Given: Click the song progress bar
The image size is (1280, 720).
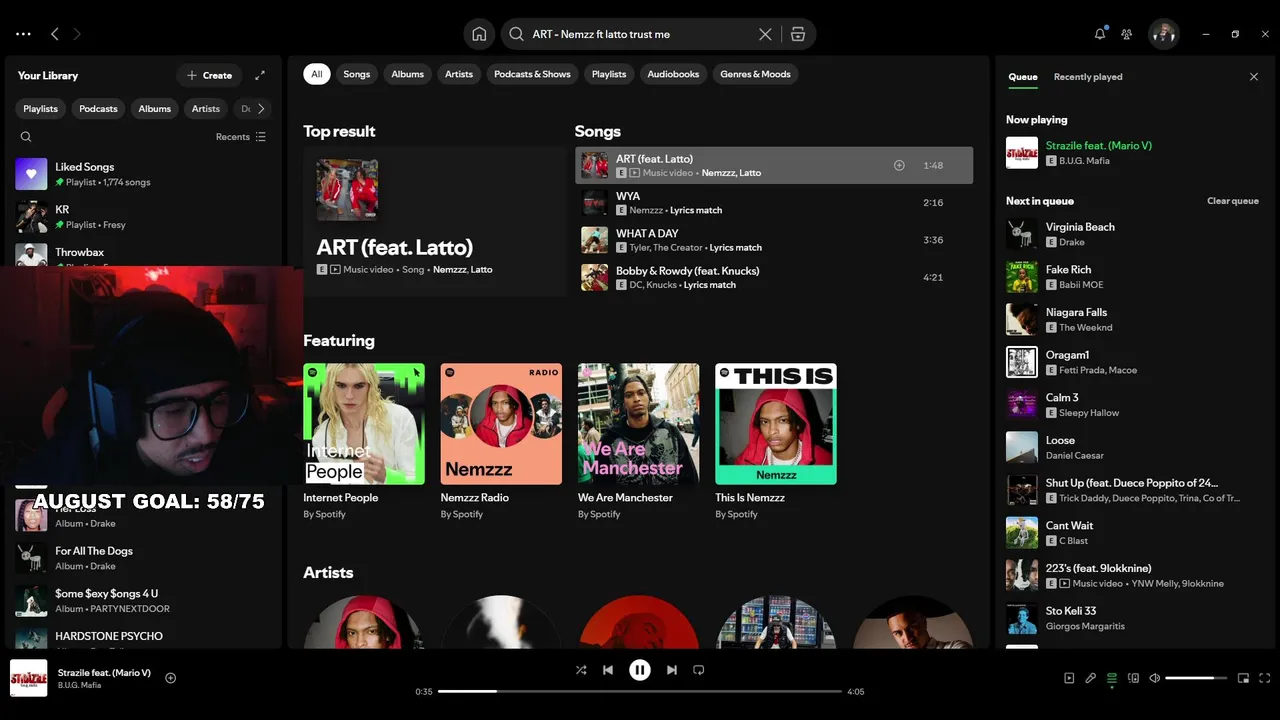Looking at the screenshot, I should 640,691.
